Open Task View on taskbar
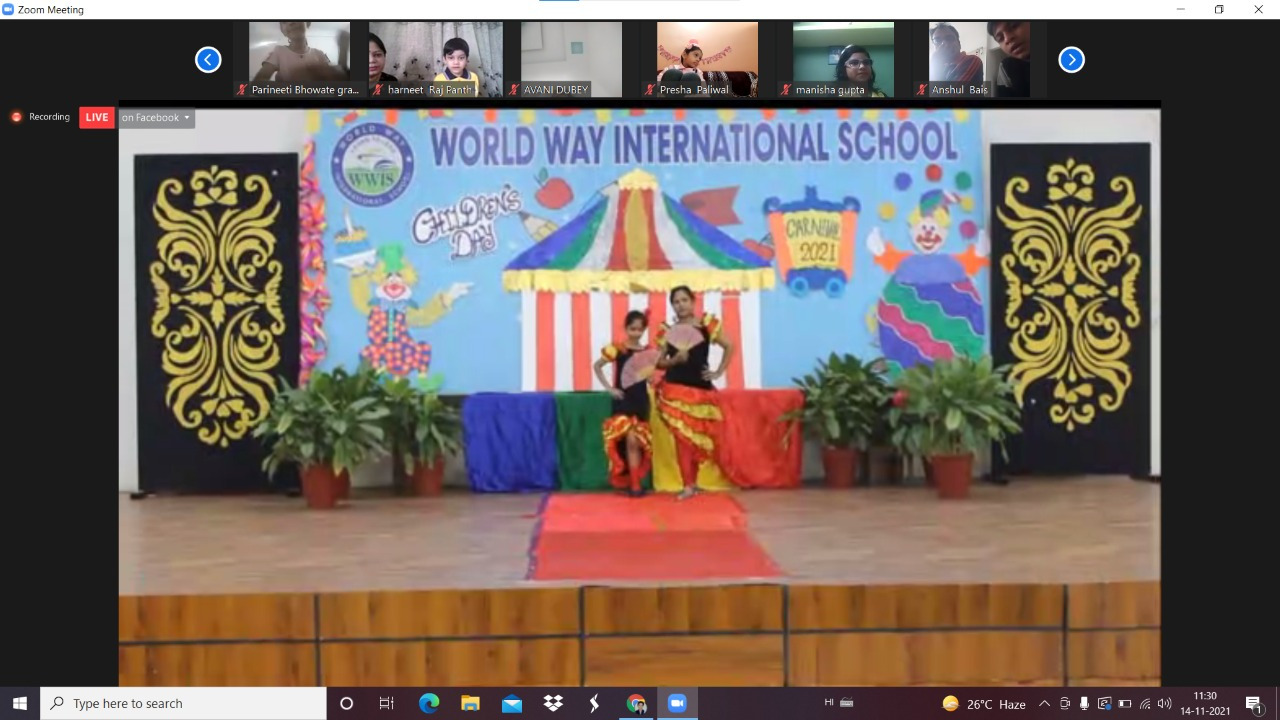 click(387, 704)
